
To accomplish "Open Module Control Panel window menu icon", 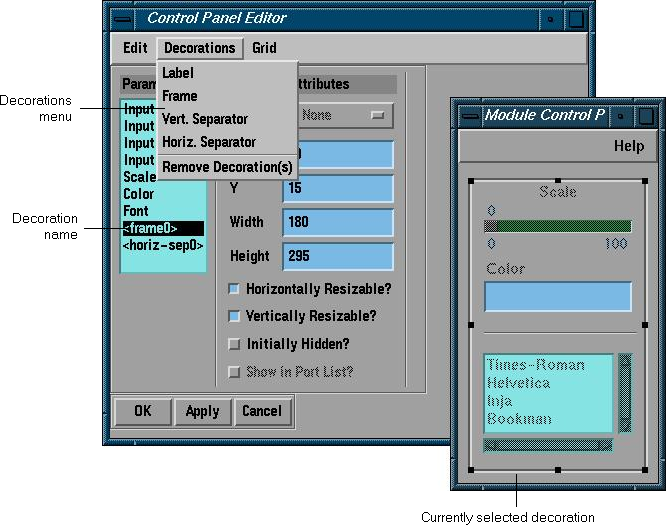I will click(x=469, y=116).
